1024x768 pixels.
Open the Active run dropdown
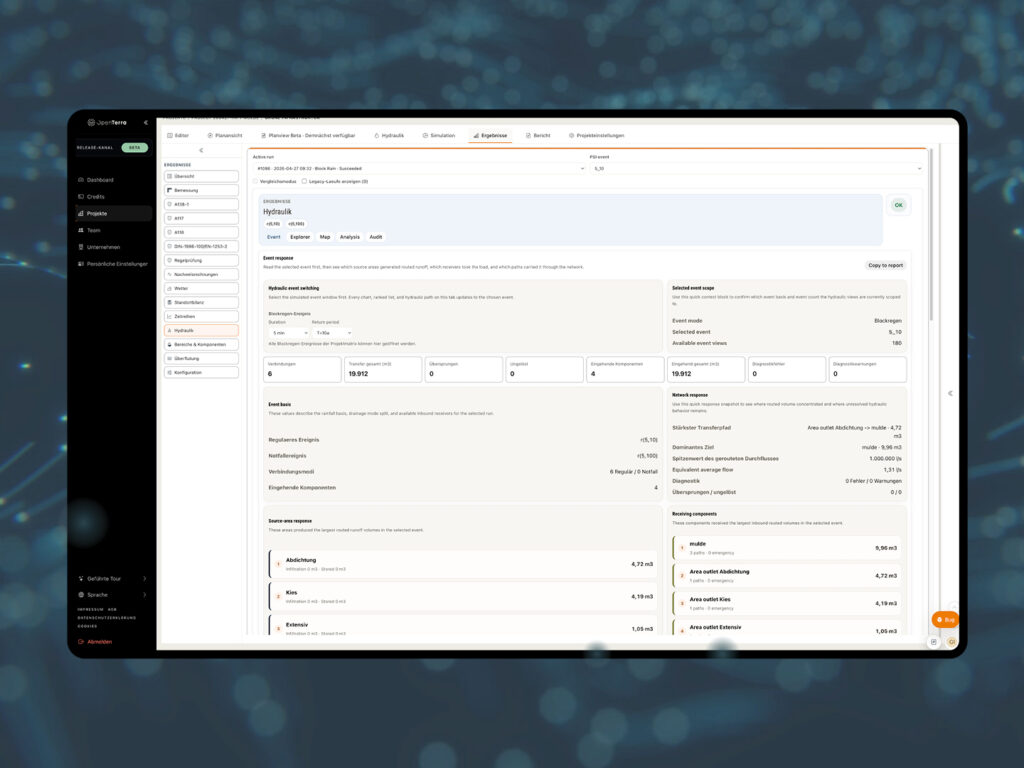(419, 168)
